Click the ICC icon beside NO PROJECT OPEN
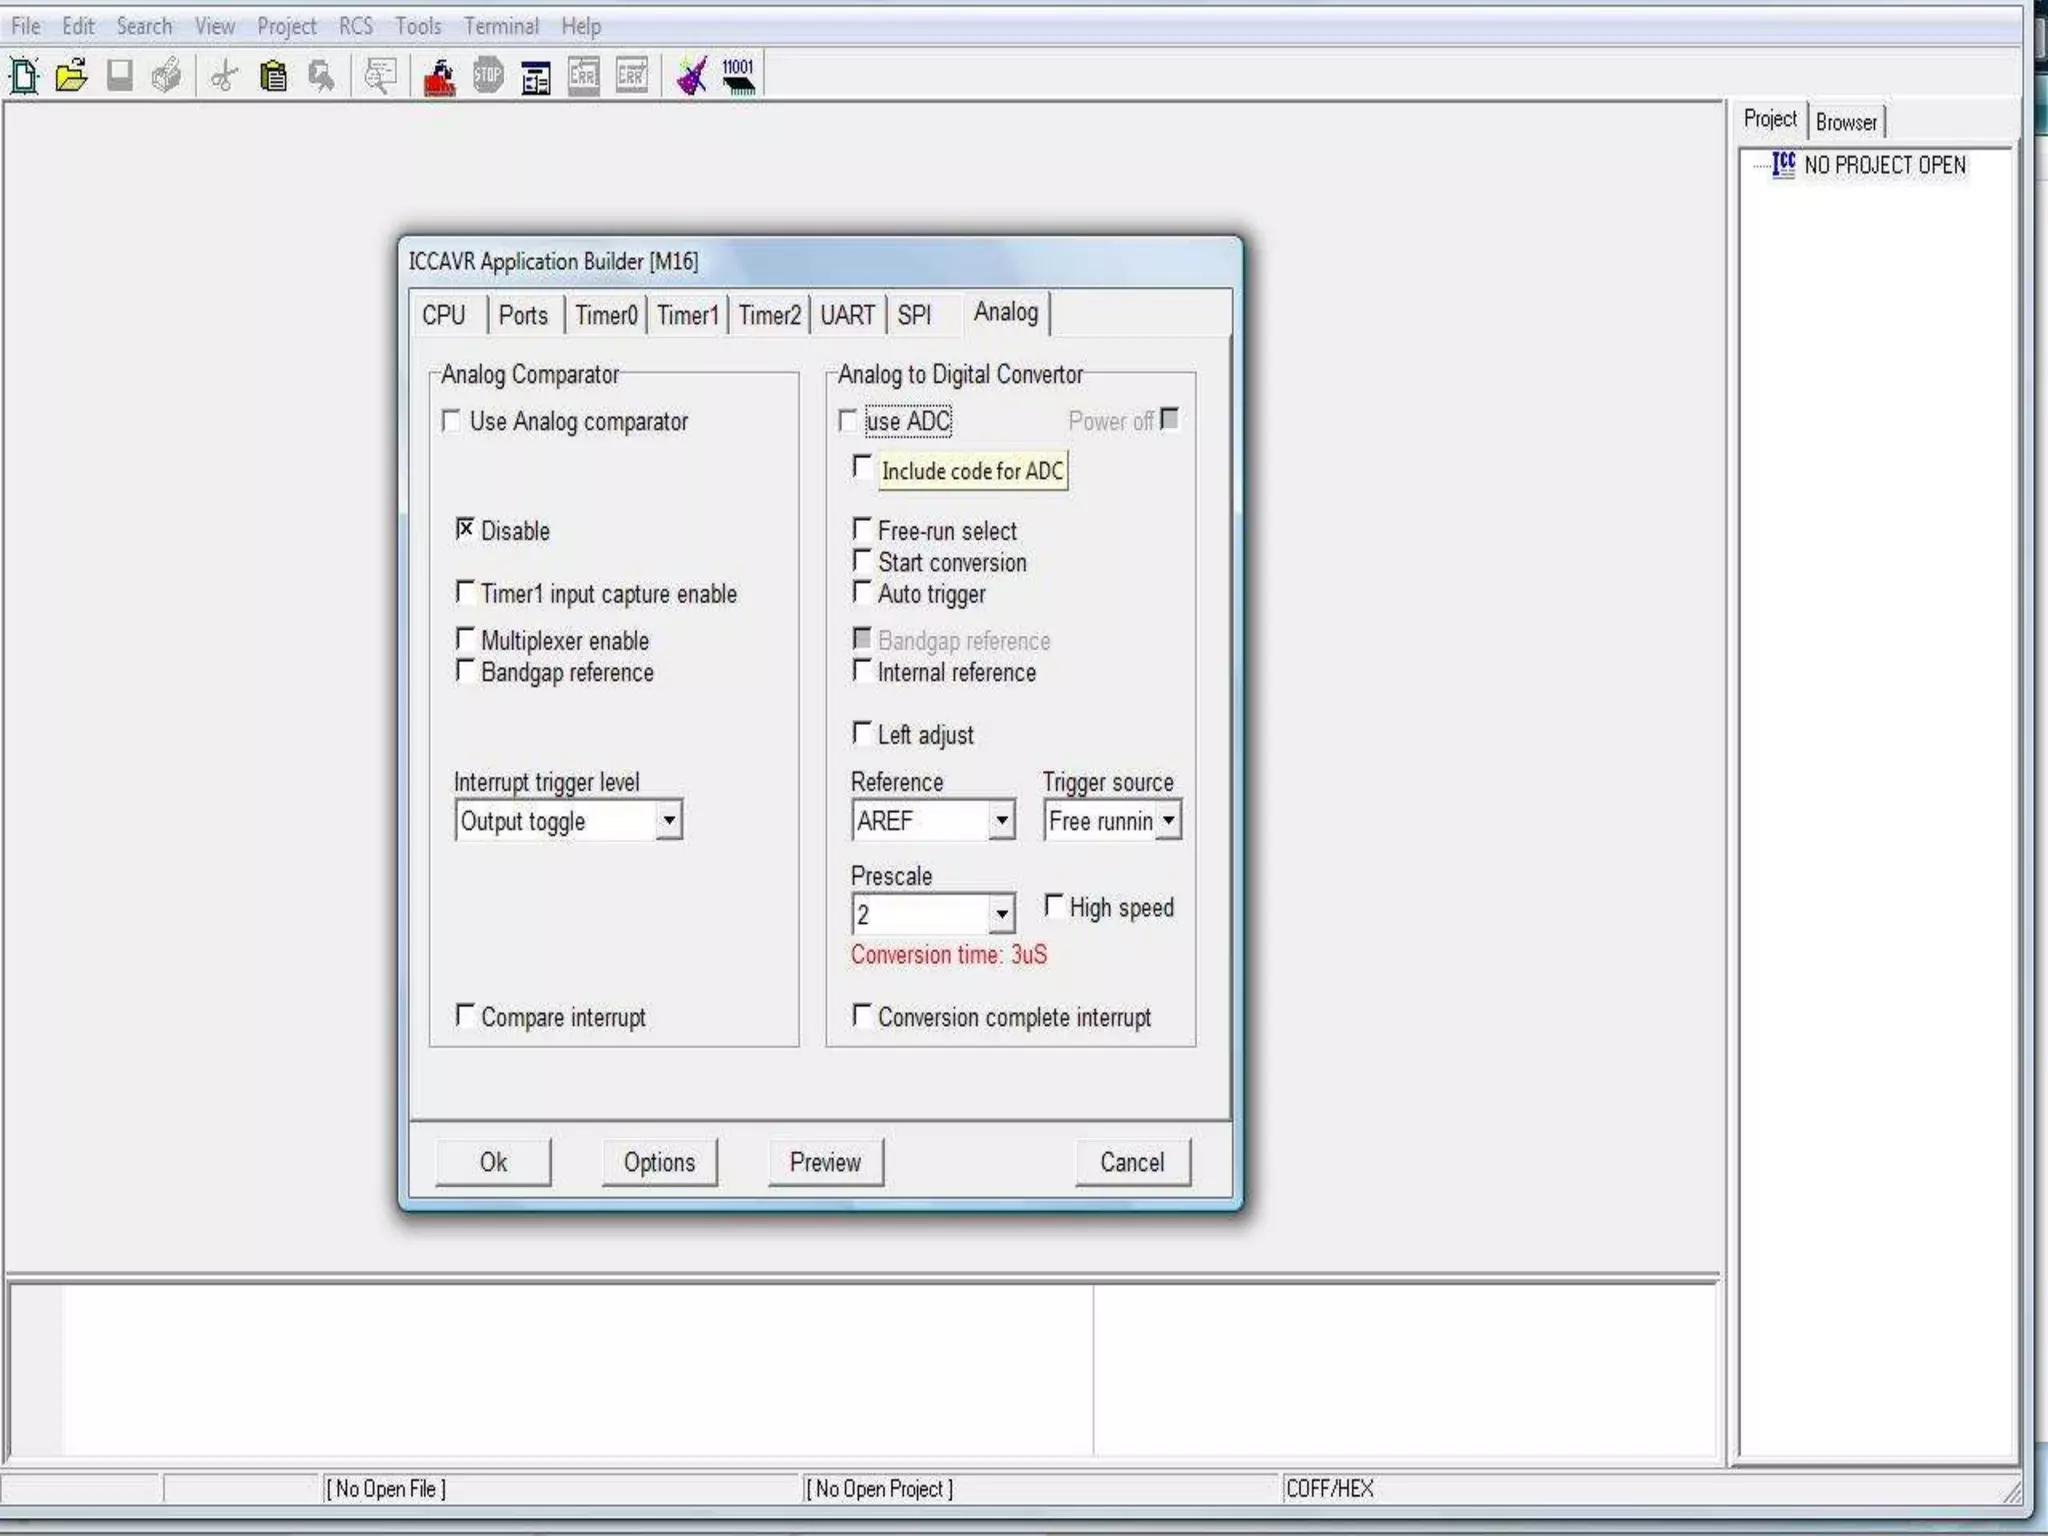 click(x=1784, y=165)
